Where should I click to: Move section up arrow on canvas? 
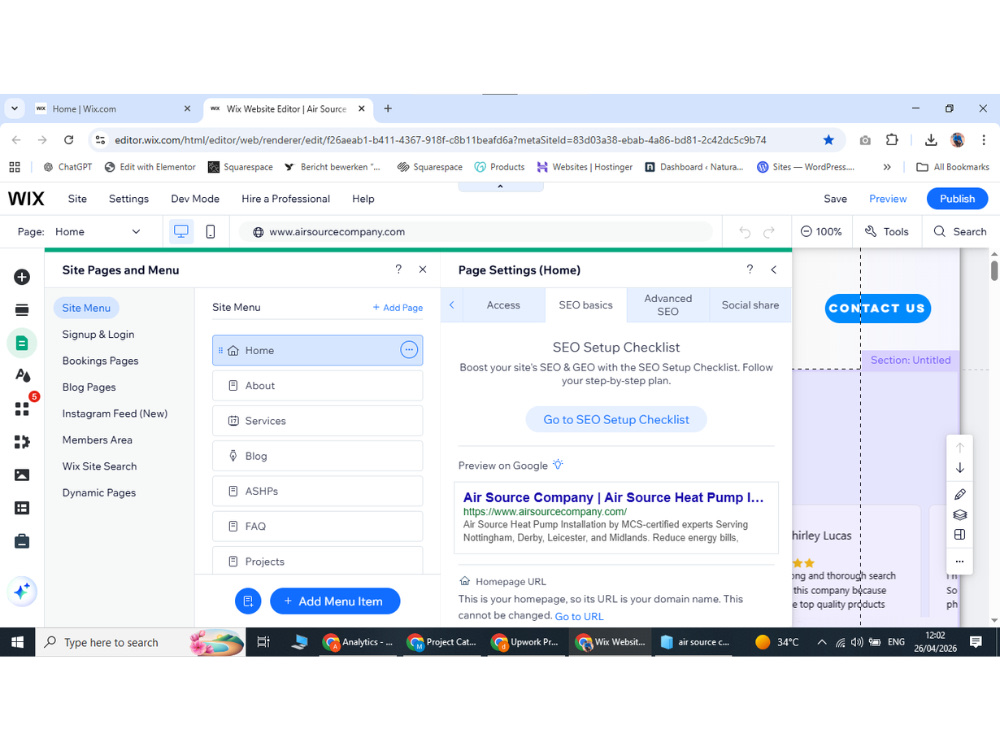960,448
